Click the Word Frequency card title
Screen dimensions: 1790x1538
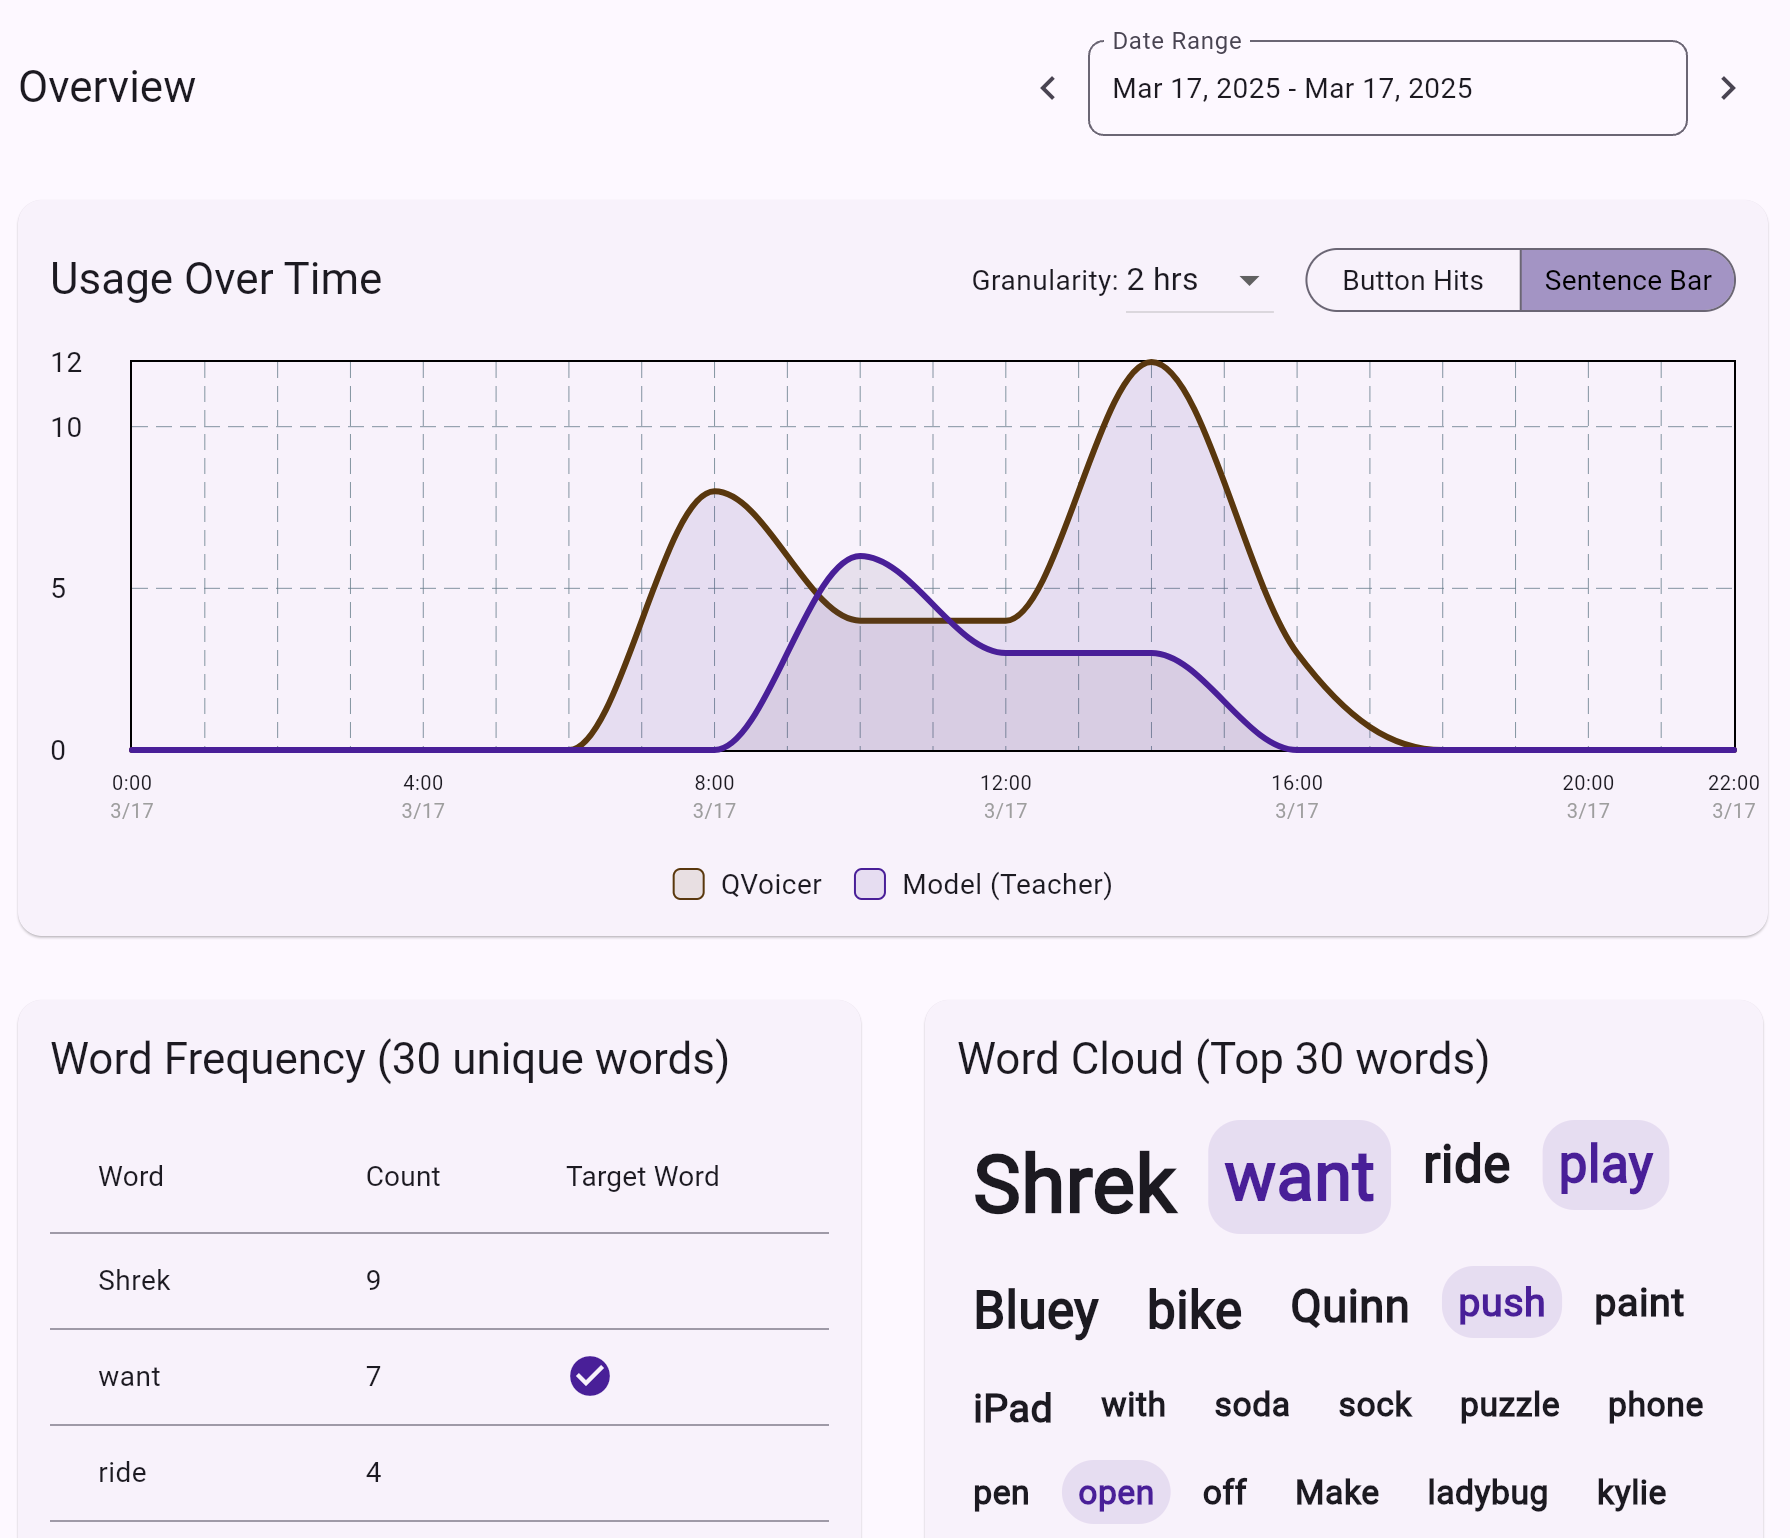(390, 1059)
